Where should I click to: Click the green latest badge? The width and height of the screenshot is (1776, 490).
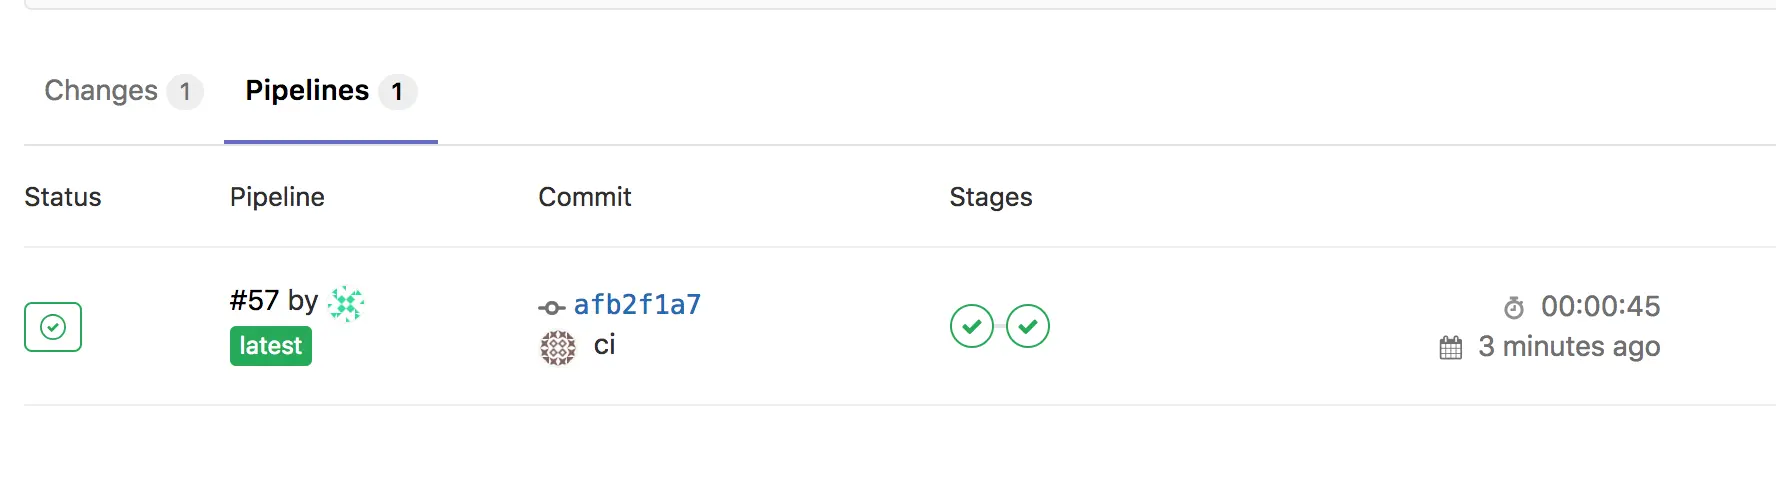click(270, 346)
